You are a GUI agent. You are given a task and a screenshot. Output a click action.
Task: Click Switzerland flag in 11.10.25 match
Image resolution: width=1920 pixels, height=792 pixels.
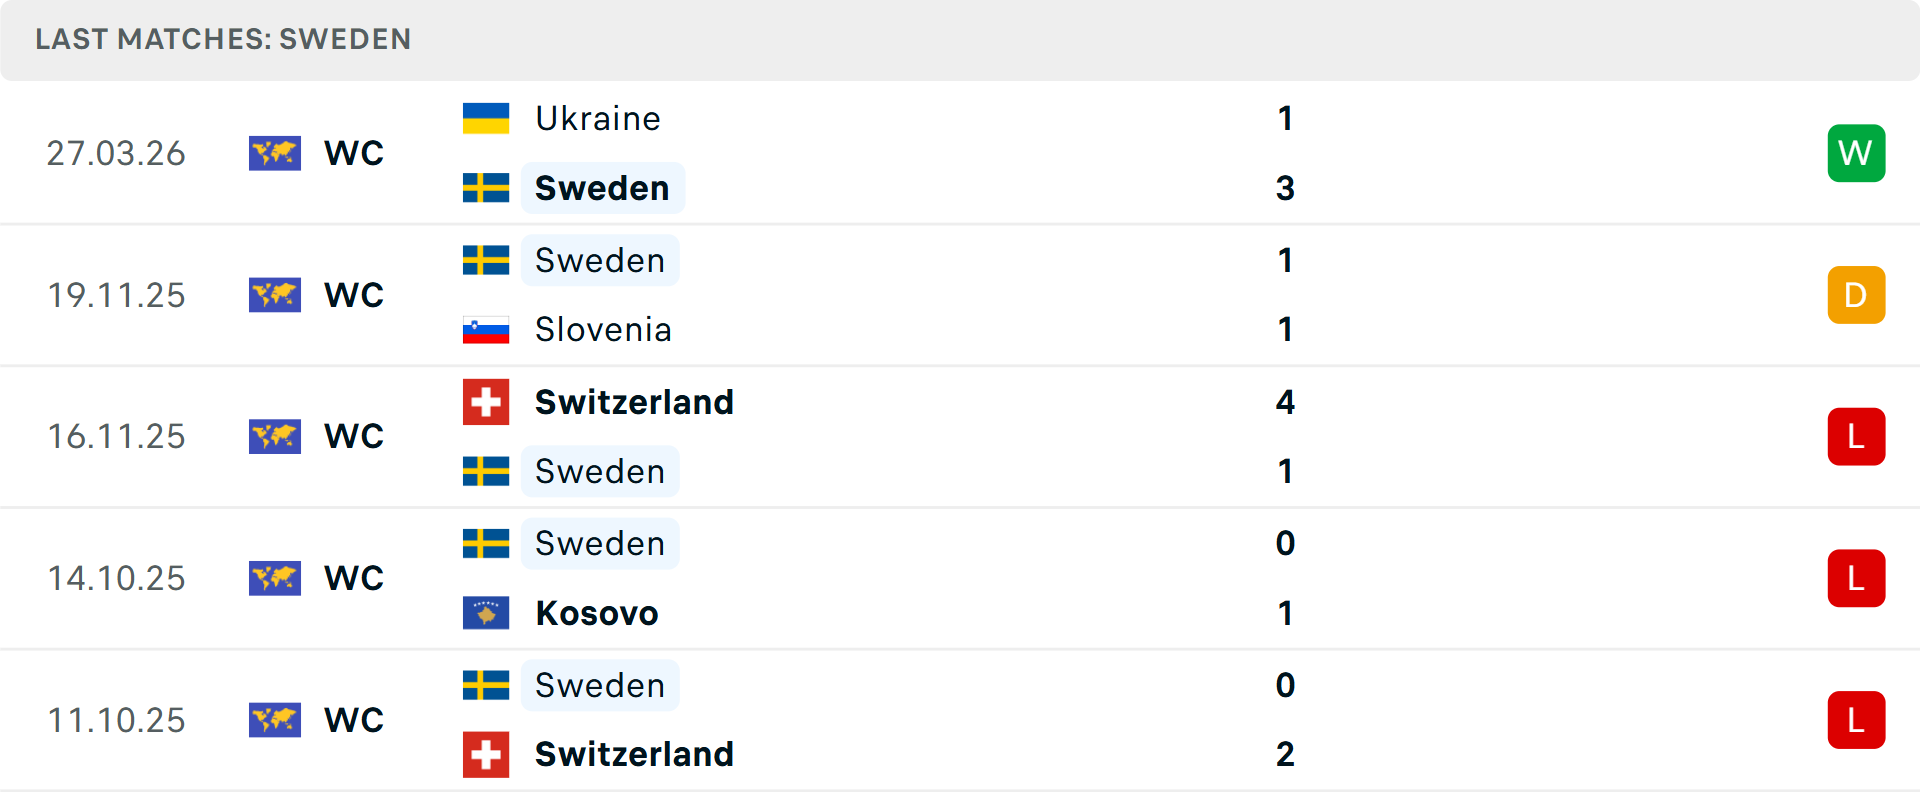click(486, 754)
